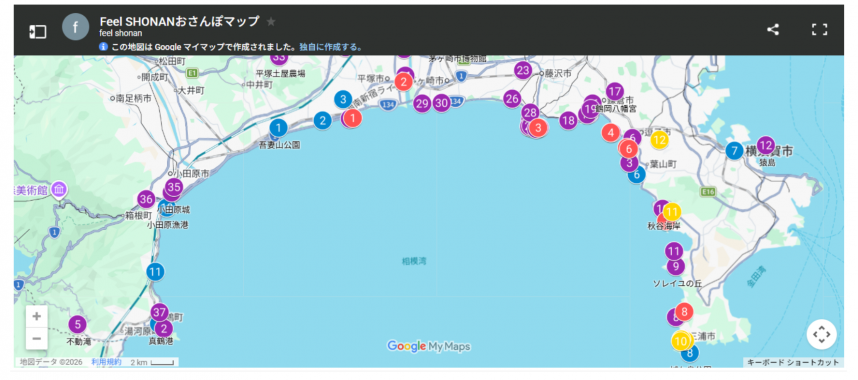Click the ソレイユの丘 map label
Image resolution: width=858 pixels, height=380 pixels.
click(677, 283)
